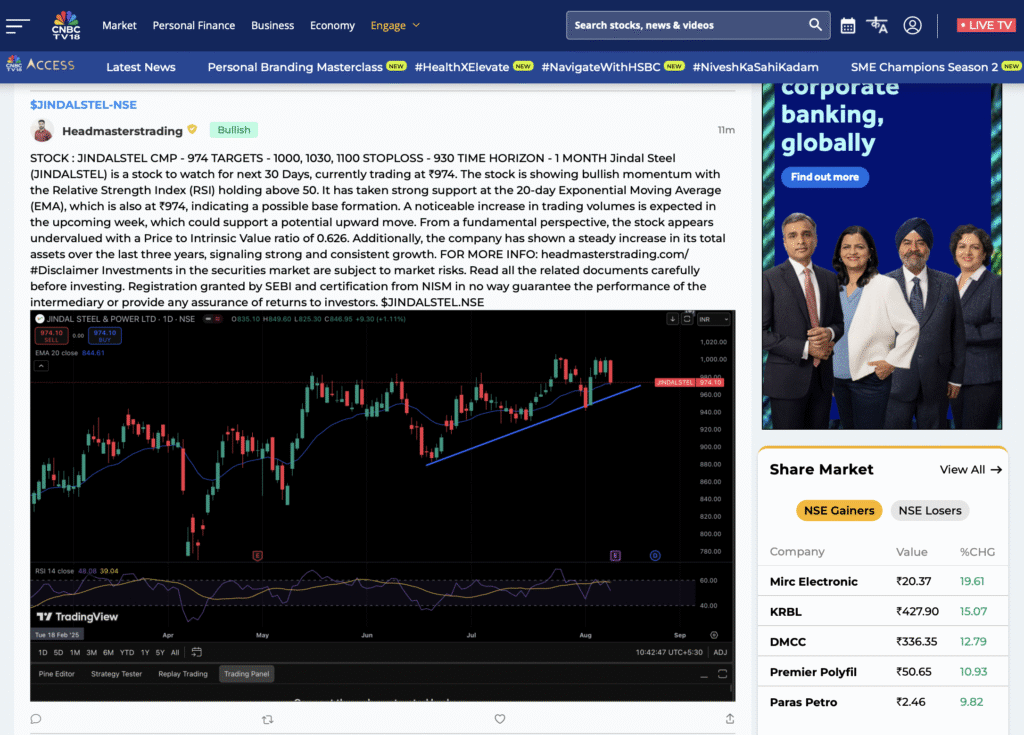Click the language translate icon
This screenshot has width=1024, height=735.
[878, 25]
